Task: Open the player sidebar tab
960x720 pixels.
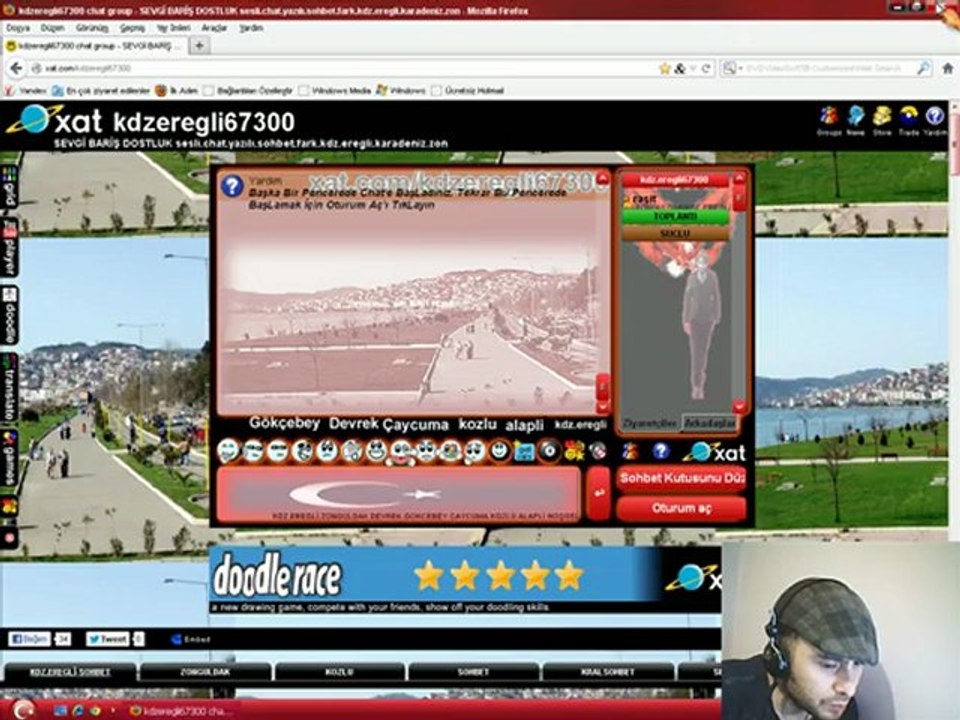Action: tap(9, 247)
